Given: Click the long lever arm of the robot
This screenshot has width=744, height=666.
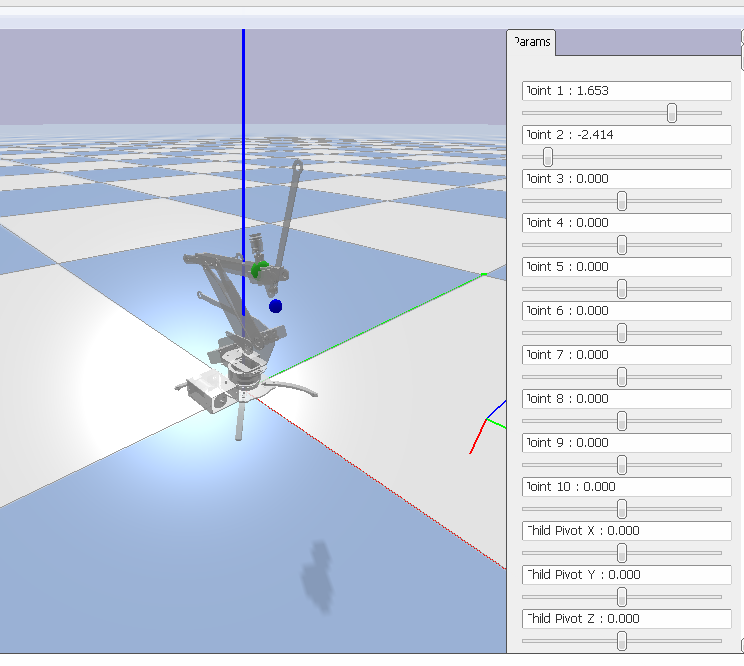Looking at the screenshot, I should tap(289, 216).
